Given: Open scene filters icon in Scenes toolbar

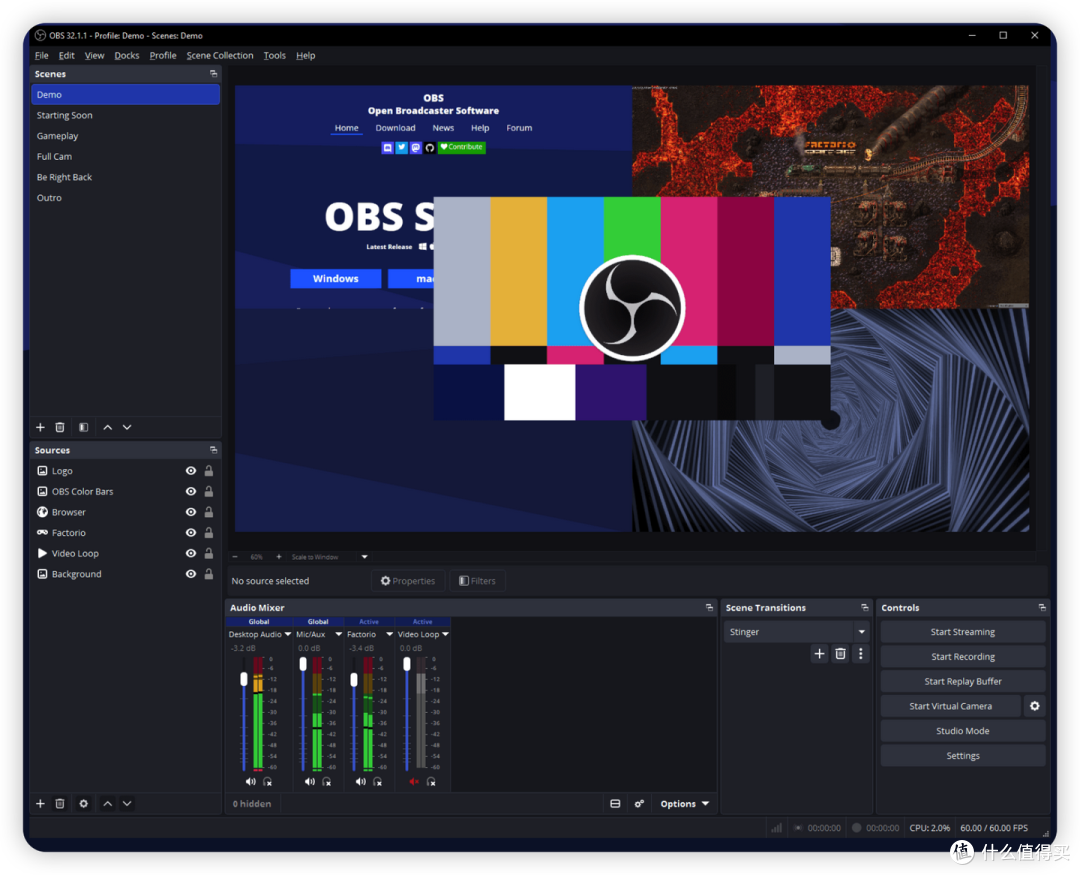Looking at the screenshot, I should coord(83,427).
